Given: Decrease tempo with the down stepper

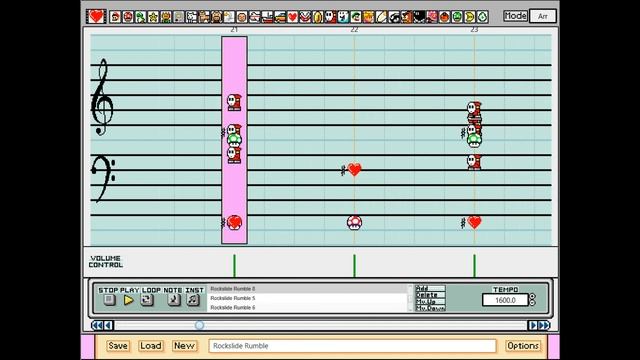Looking at the screenshot, I should click(x=532, y=303).
